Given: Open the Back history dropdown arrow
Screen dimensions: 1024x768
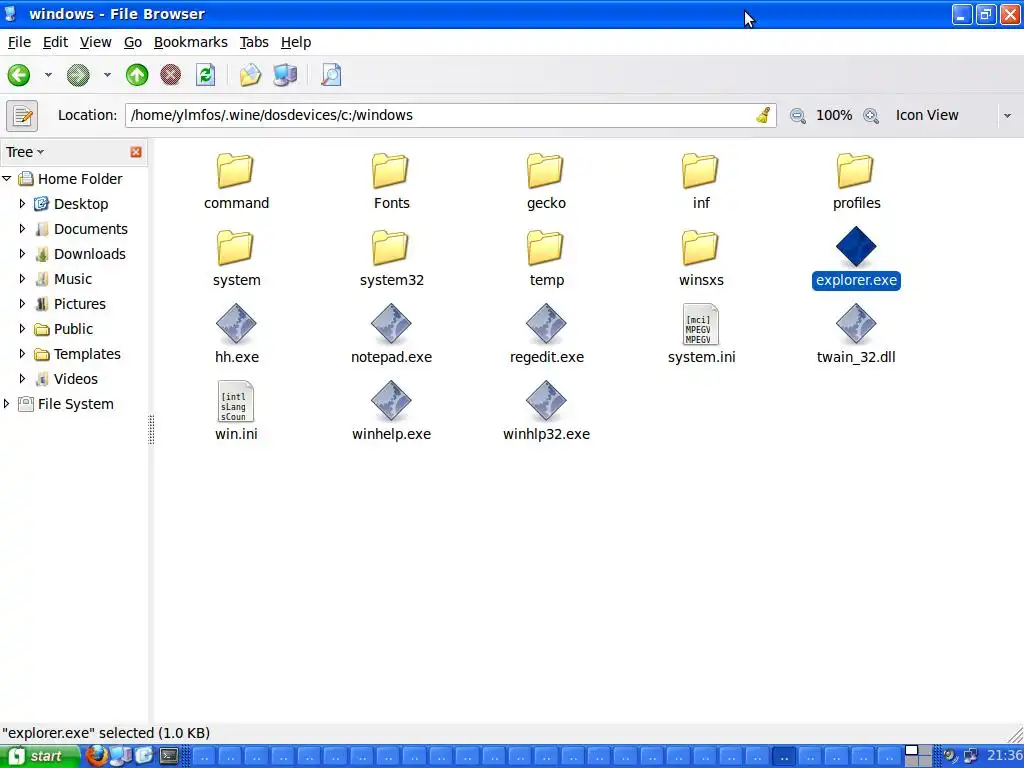Looking at the screenshot, I should 48,75.
